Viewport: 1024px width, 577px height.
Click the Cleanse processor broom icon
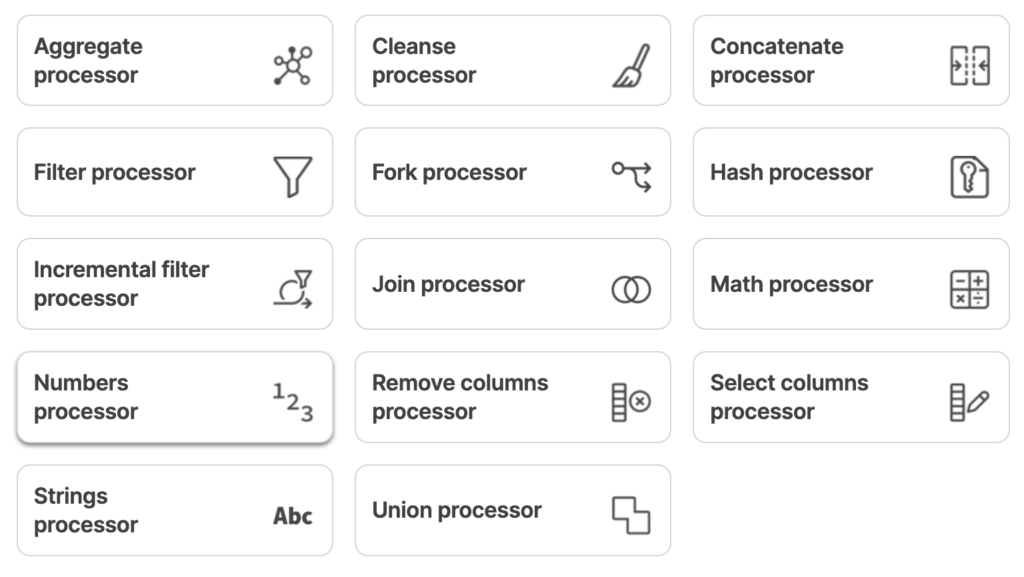pos(631,65)
